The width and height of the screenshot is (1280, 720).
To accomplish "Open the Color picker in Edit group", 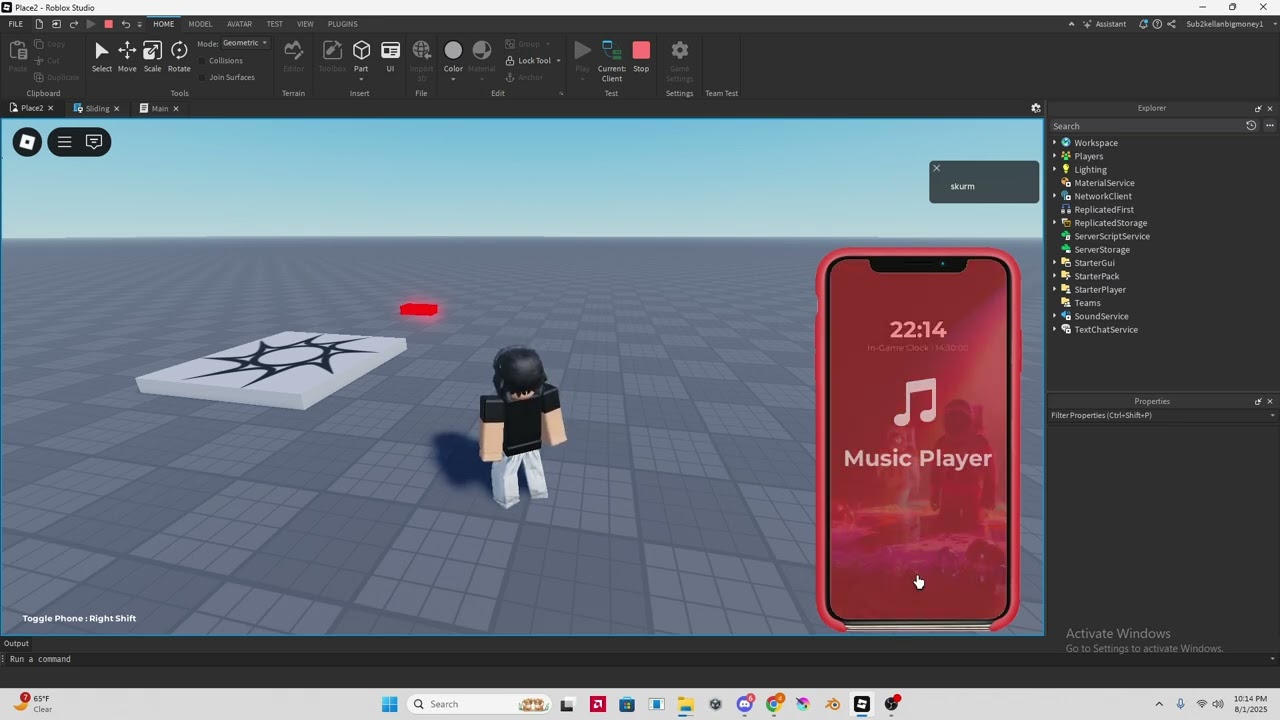I will point(453,57).
